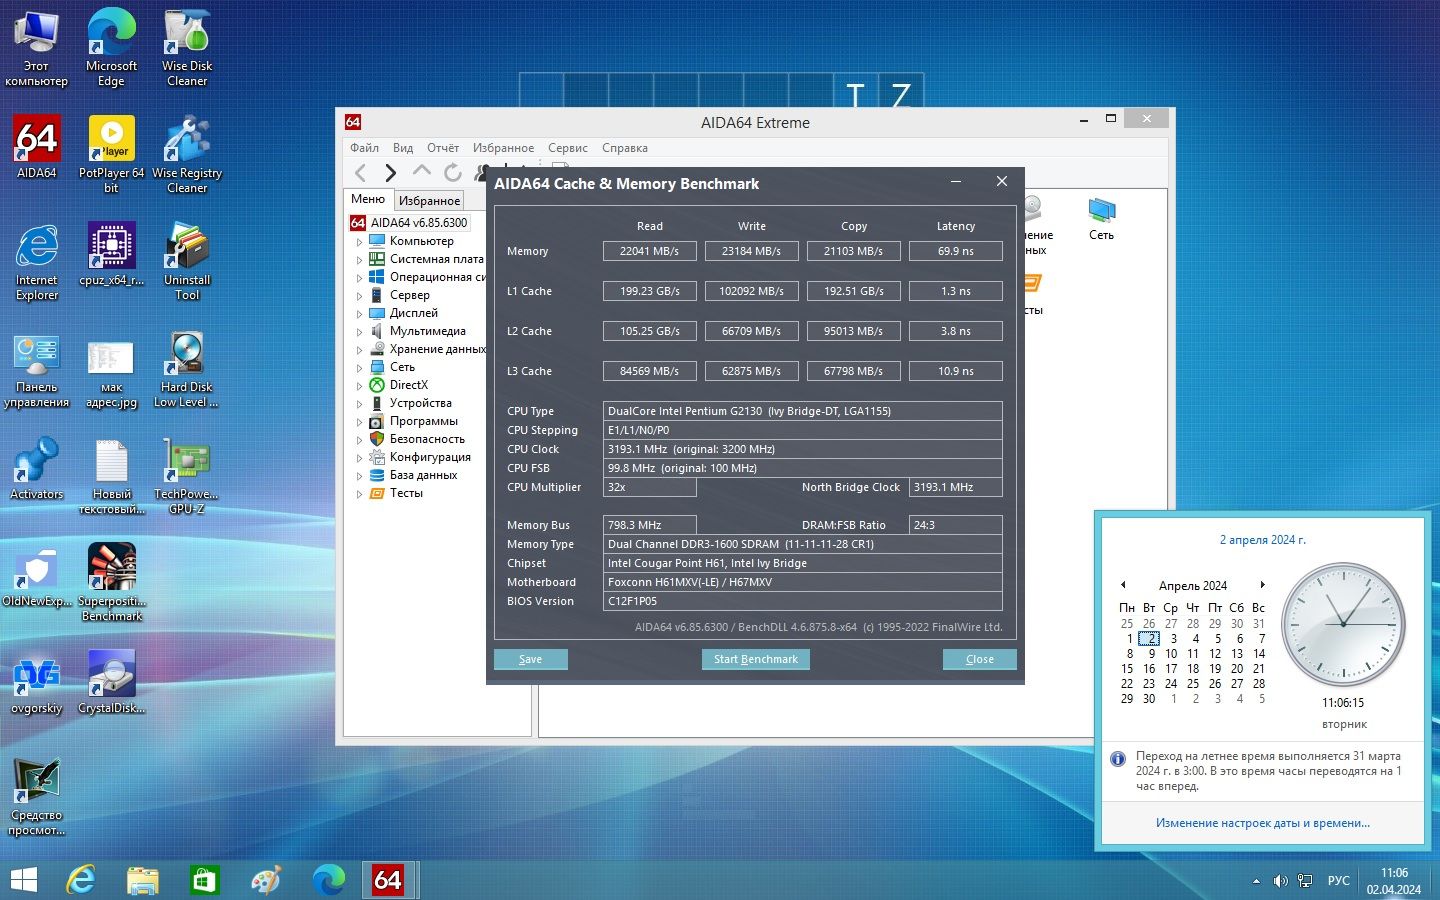
Task: Launch Wise Disk Cleaner desktop icon
Action: tap(187, 47)
